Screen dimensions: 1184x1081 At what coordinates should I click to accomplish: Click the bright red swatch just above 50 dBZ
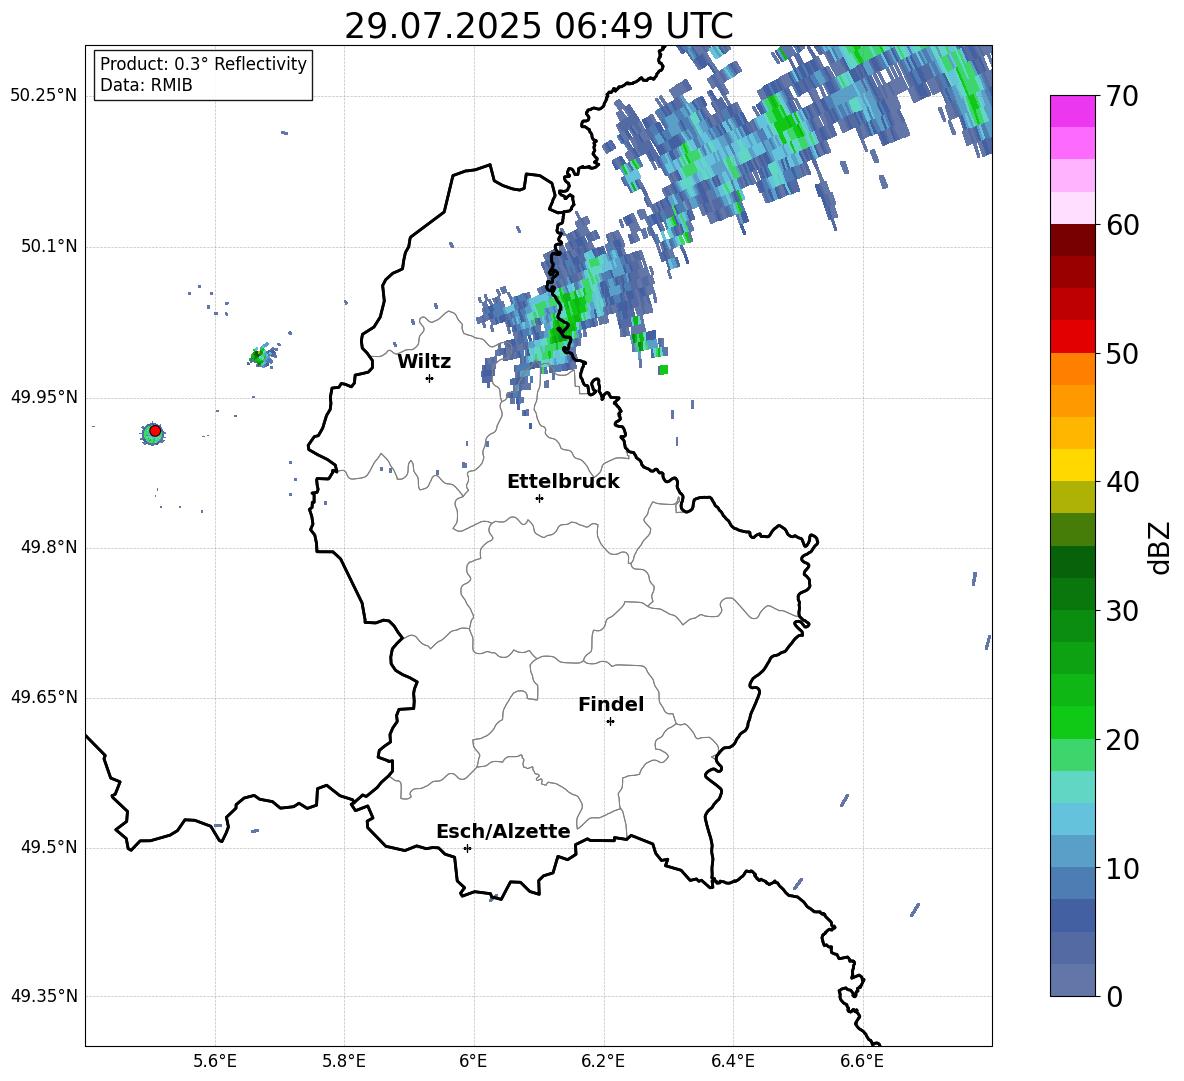1072,337
